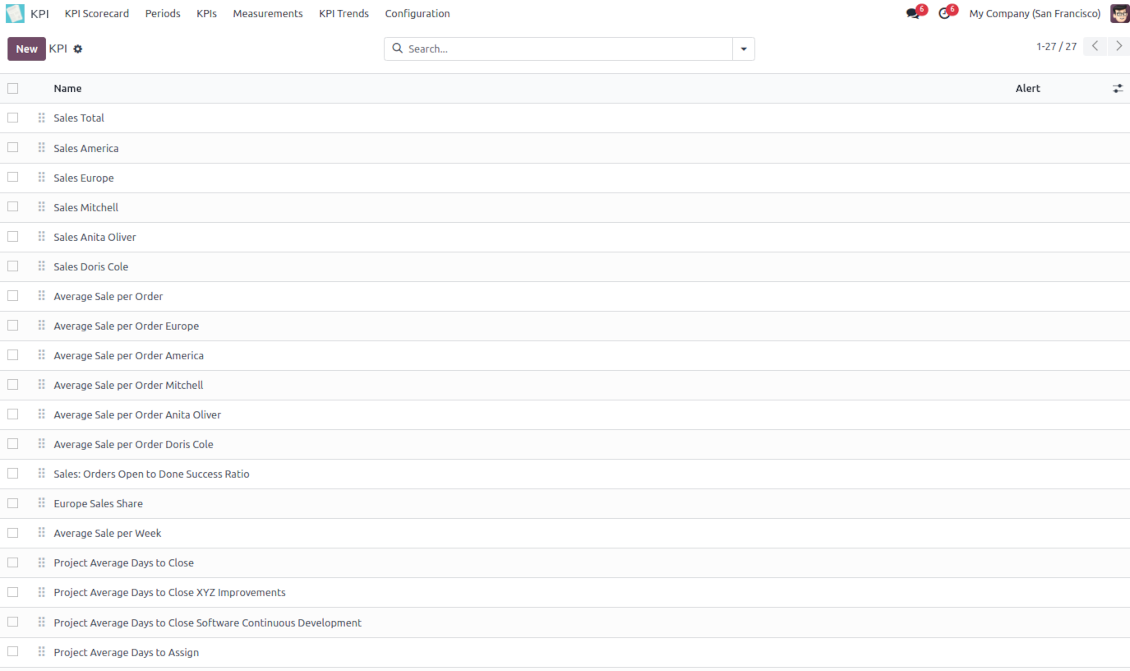The image size is (1130, 671).
Task: Click the New button
Action: (26, 49)
